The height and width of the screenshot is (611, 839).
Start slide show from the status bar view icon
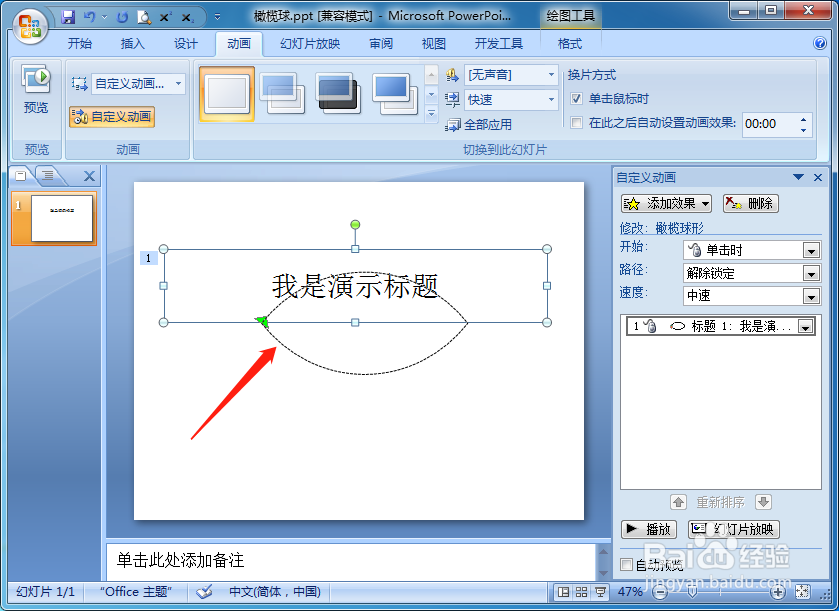click(600, 592)
